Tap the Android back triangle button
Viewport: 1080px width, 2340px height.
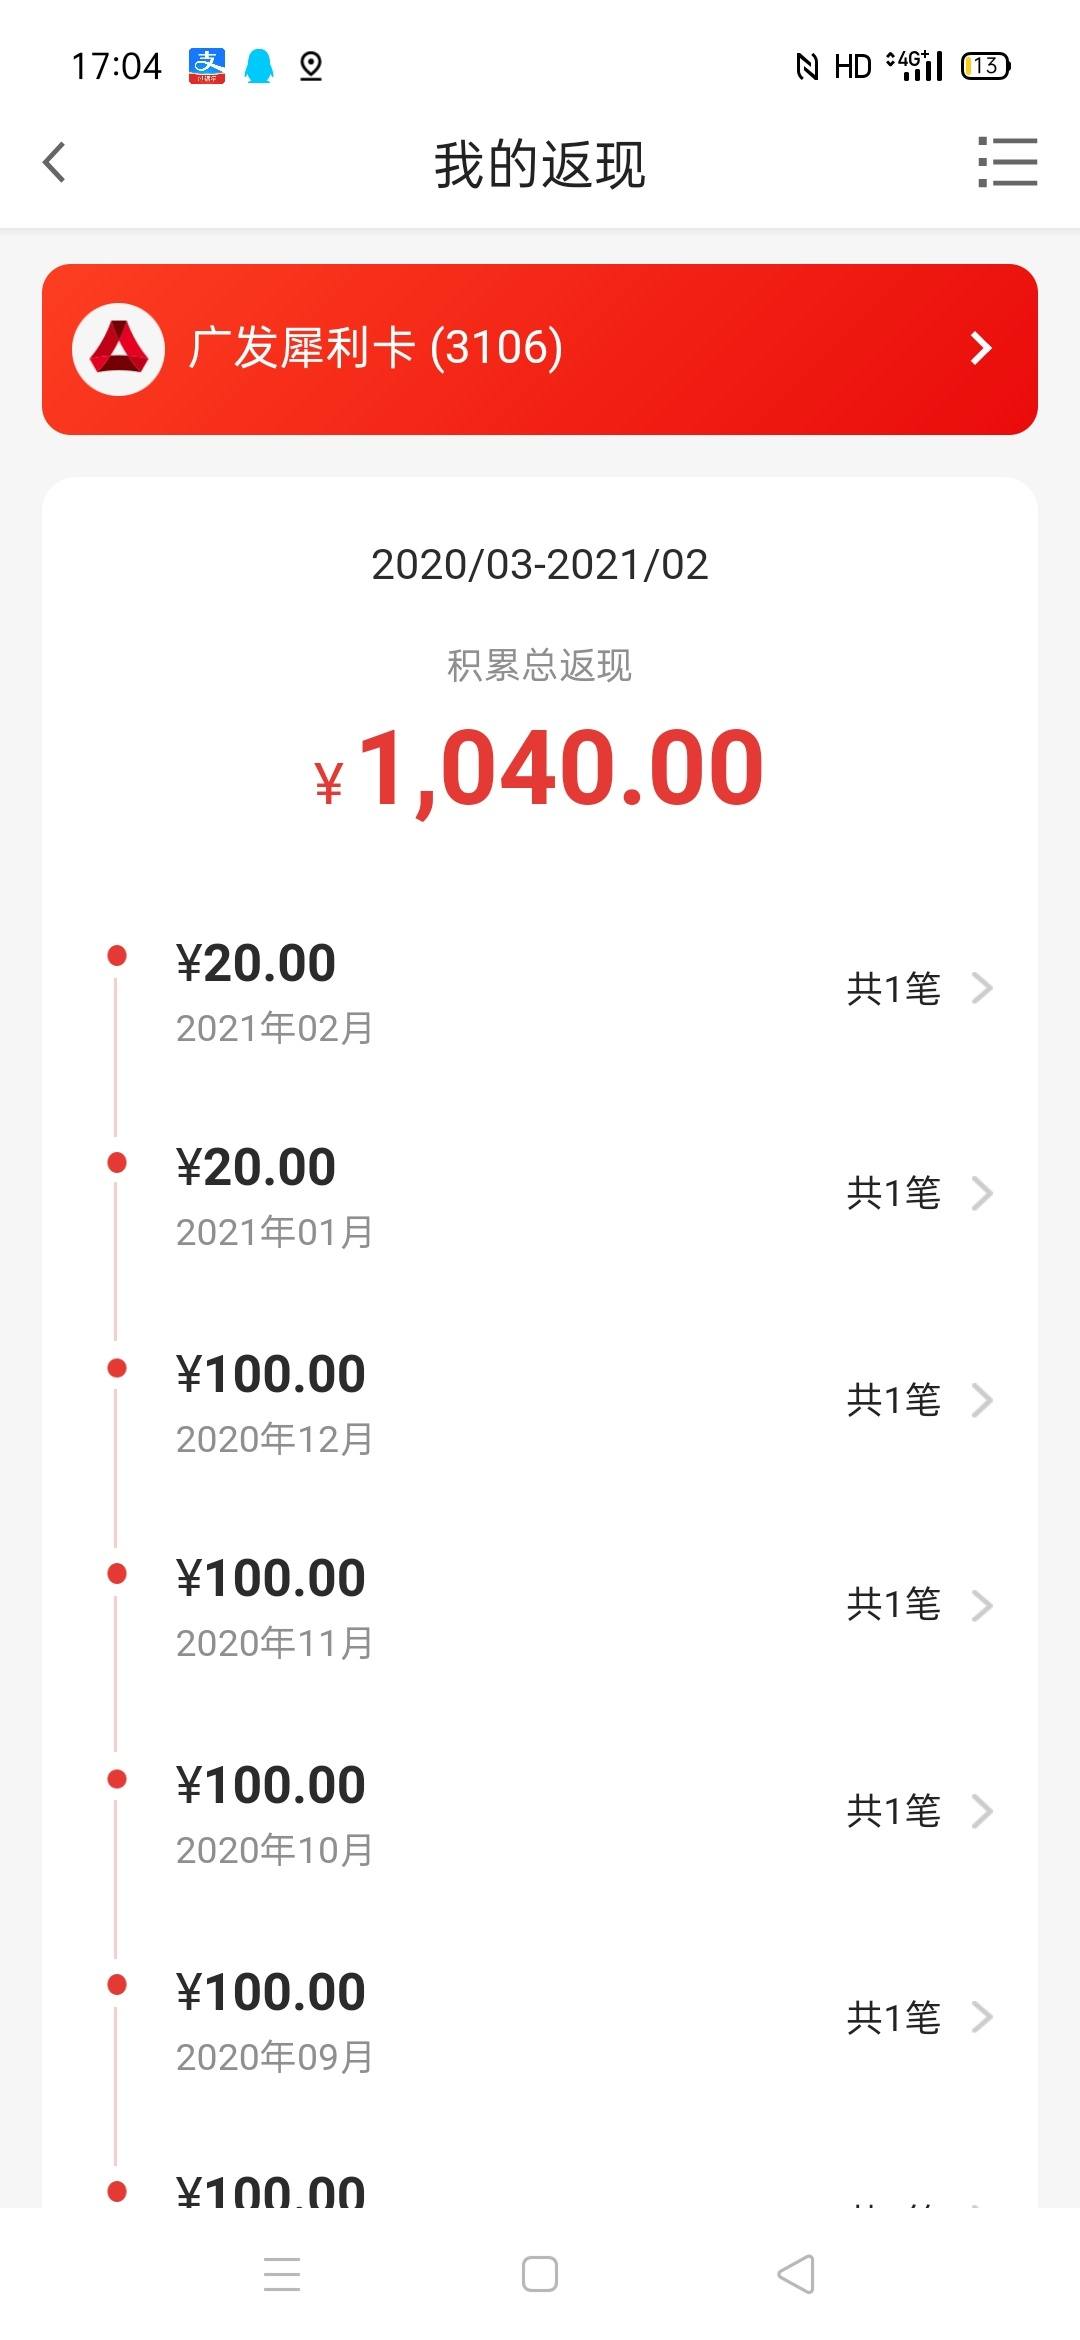click(796, 2274)
